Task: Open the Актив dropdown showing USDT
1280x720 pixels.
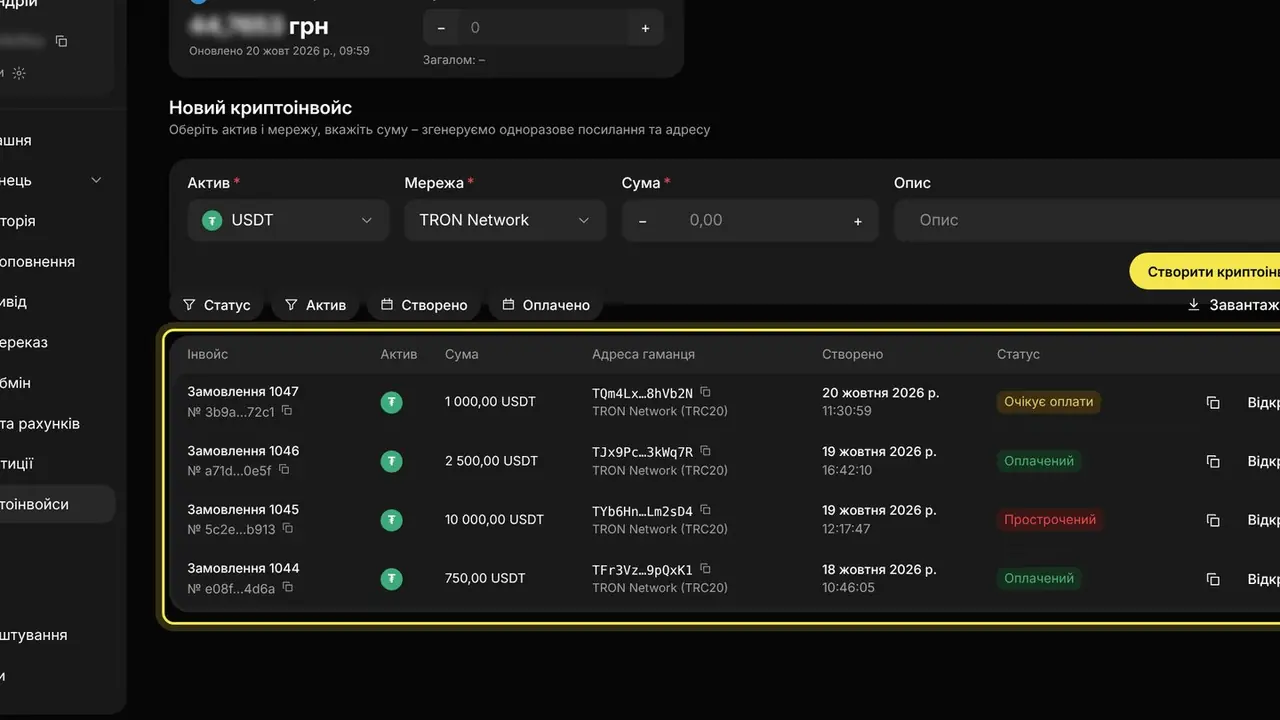Action: click(x=288, y=220)
